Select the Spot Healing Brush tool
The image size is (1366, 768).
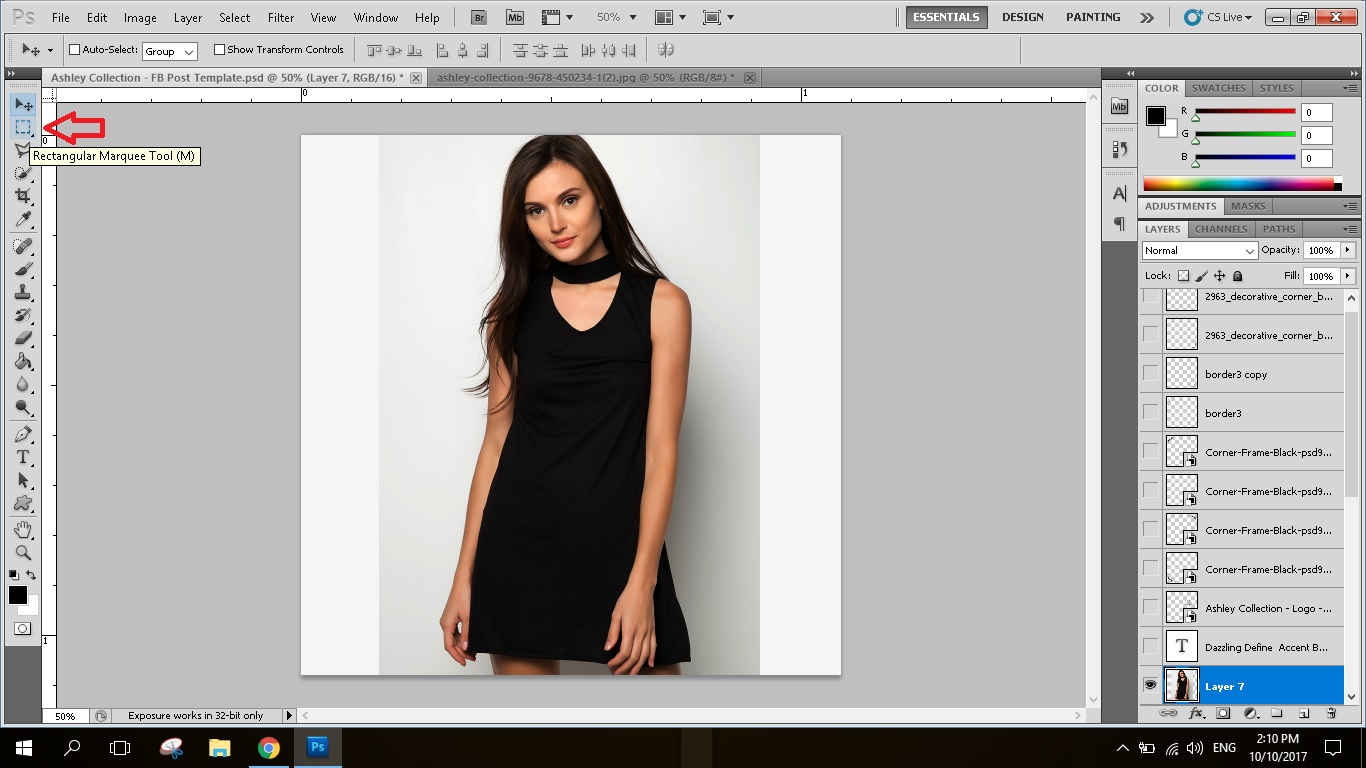click(23, 246)
